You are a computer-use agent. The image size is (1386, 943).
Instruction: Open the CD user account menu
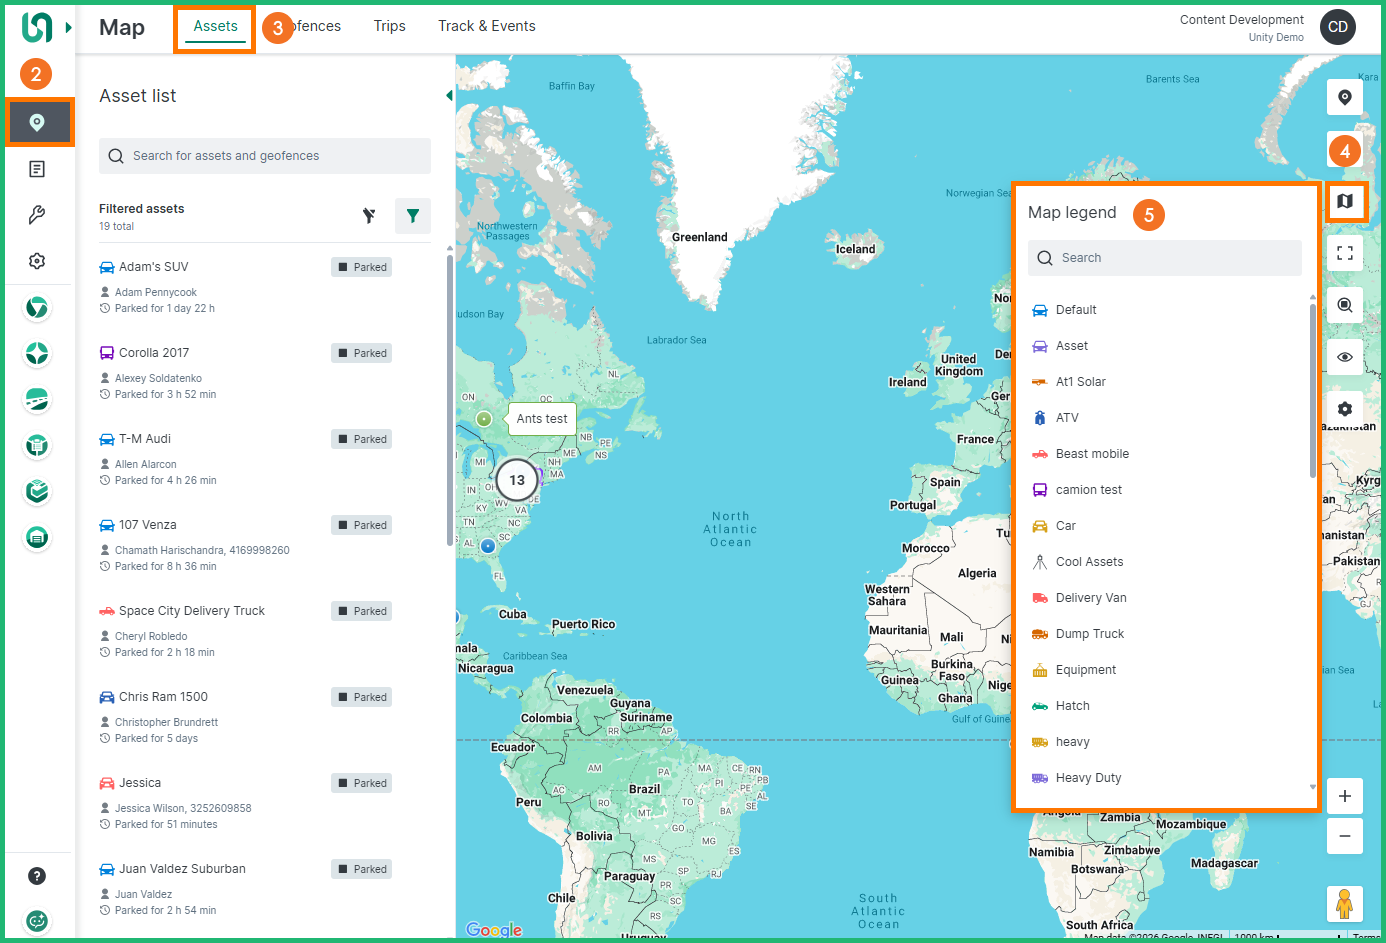(1337, 27)
